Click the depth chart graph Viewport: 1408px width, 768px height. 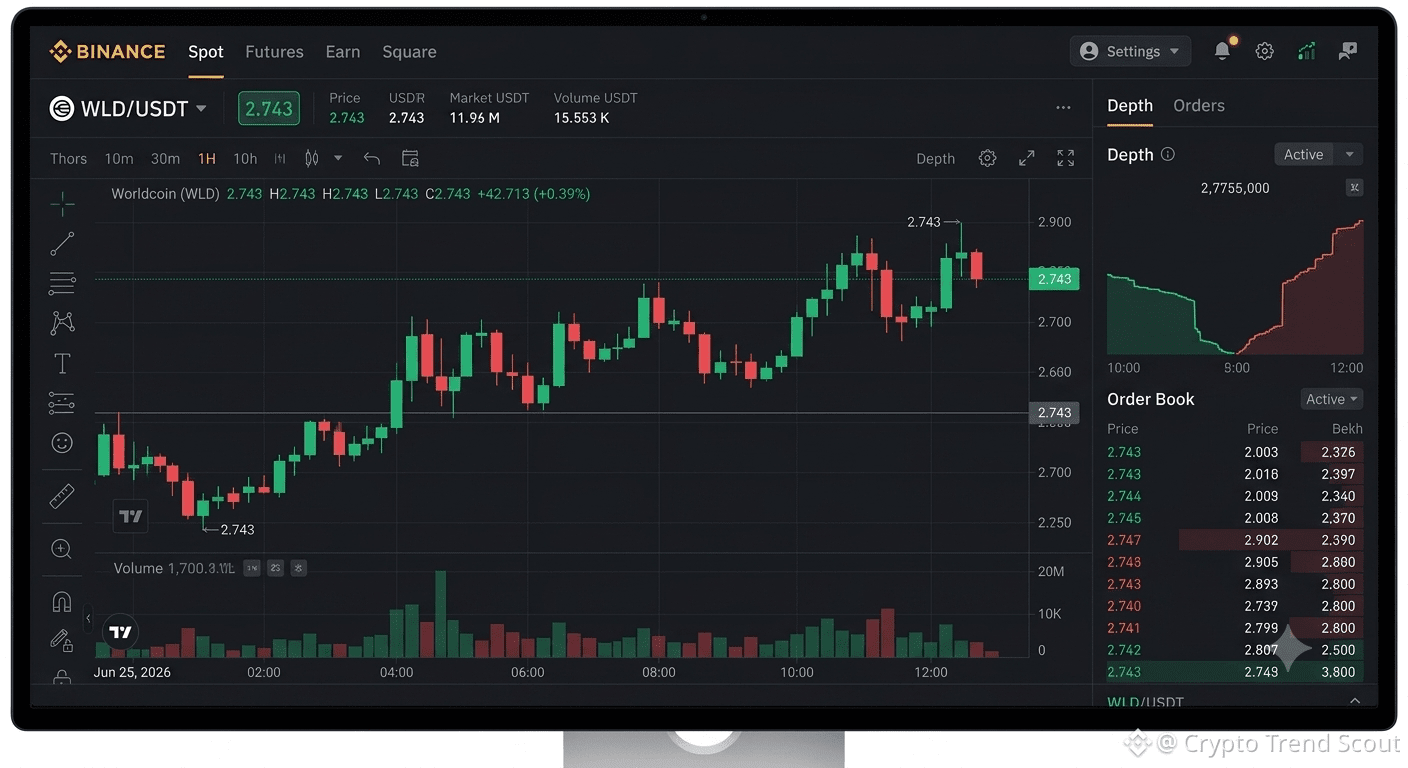coord(1235,286)
